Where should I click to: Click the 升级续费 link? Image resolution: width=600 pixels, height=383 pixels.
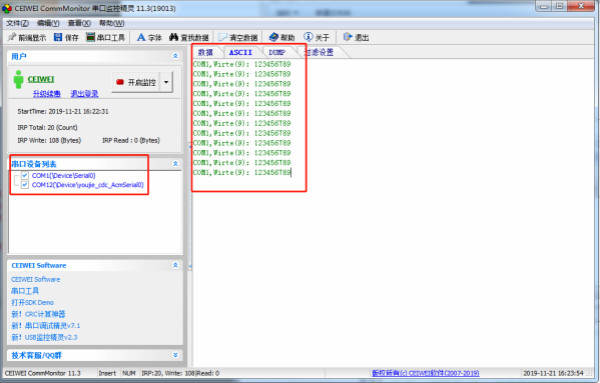47,94
